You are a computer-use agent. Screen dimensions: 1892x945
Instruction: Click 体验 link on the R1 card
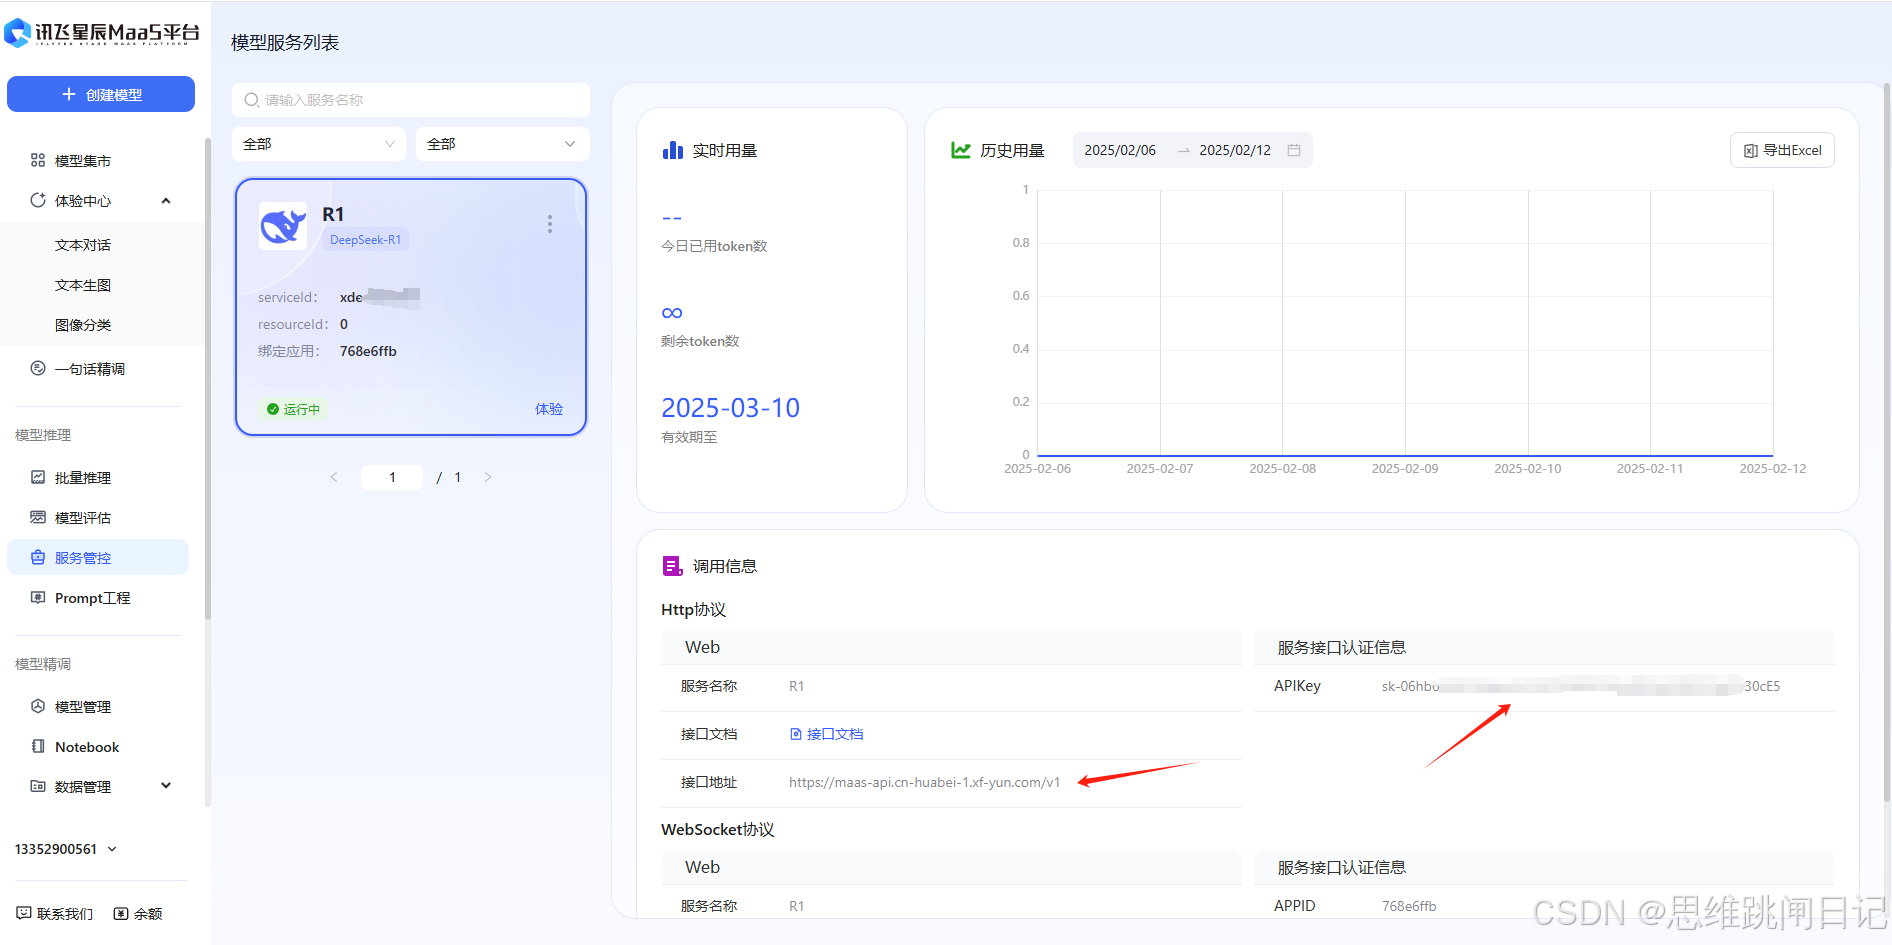[x=549, y=409]
